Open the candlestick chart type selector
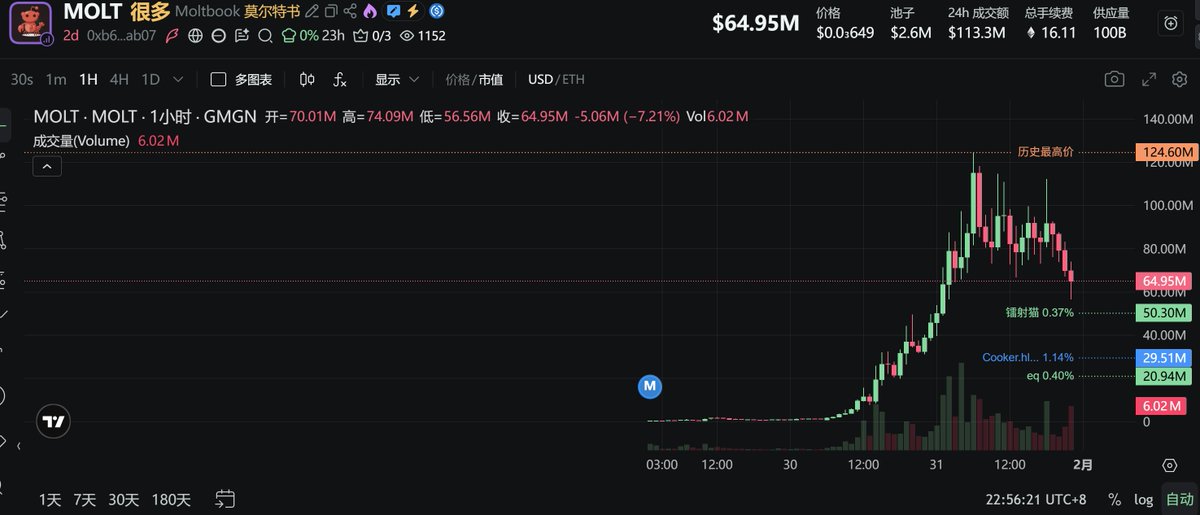 point(307,79)
